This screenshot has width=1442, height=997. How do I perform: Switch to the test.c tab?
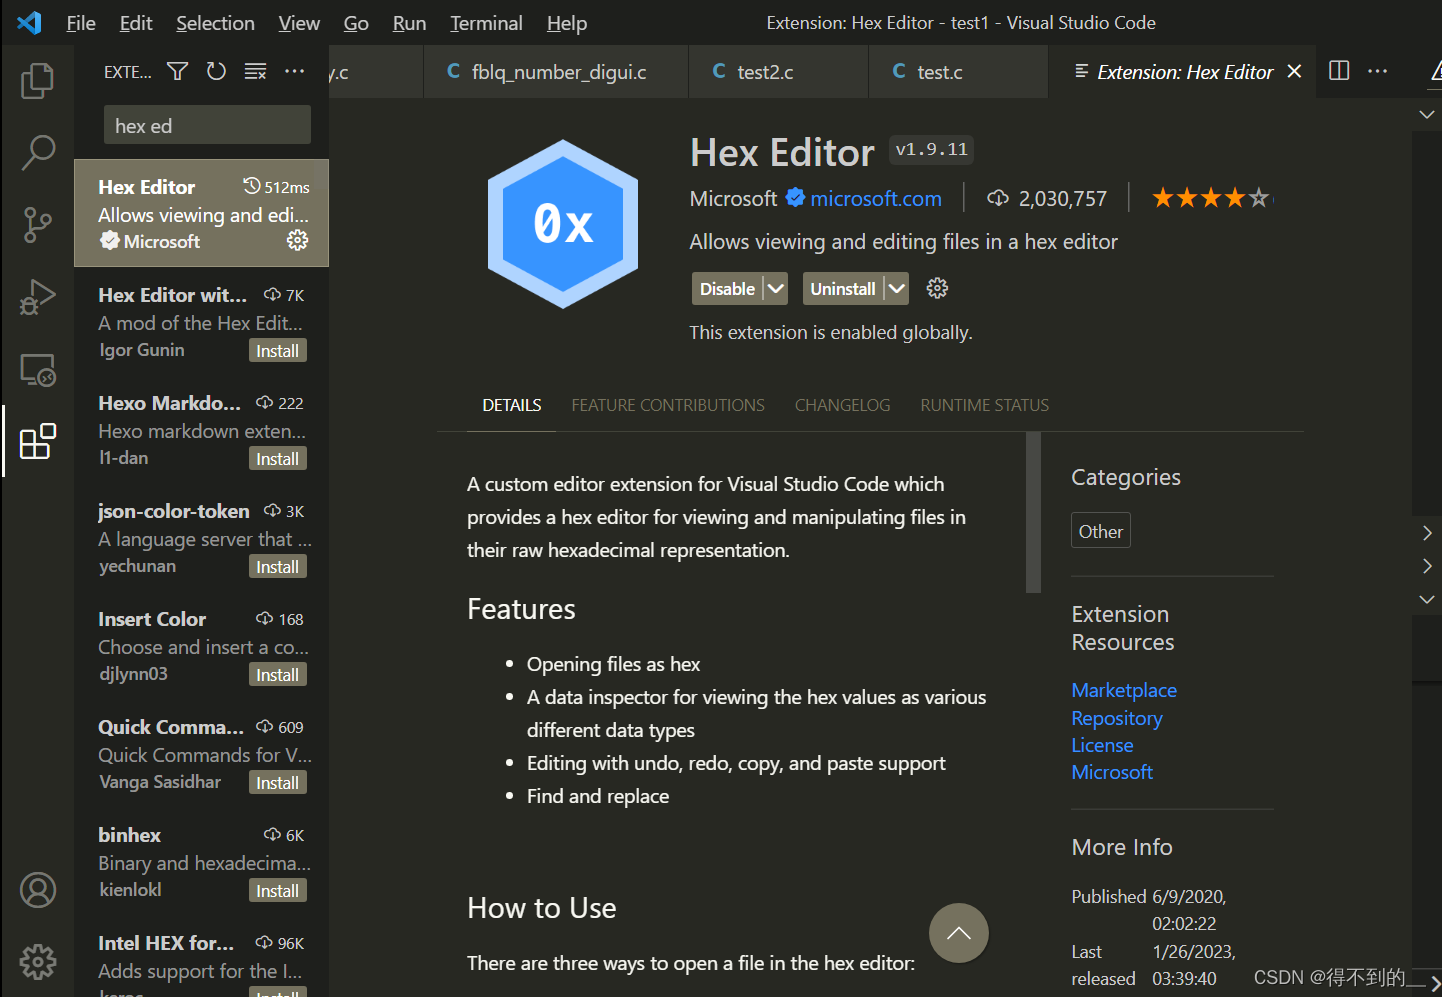(x=958, y=72)
